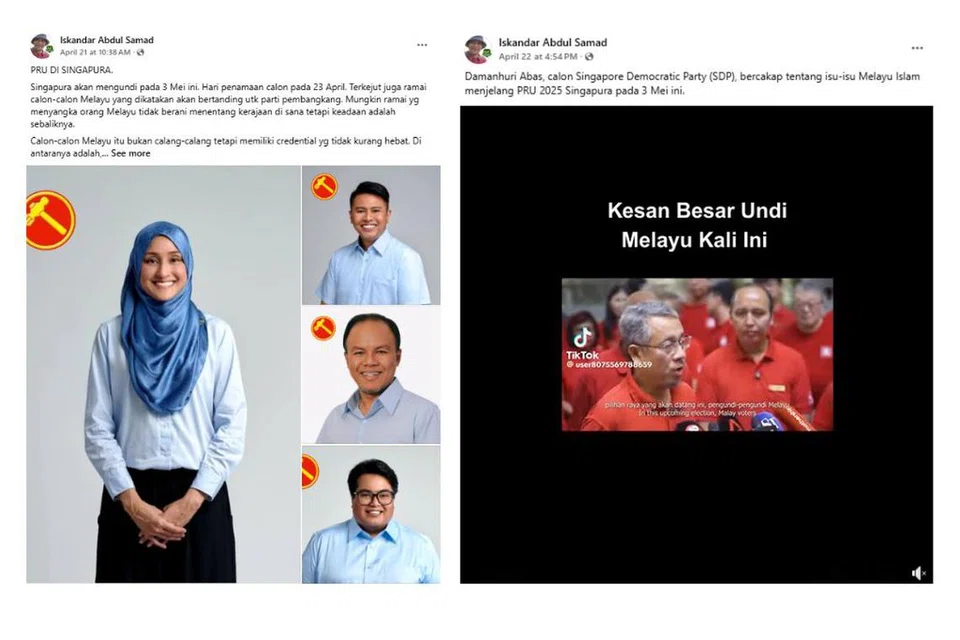Open the top-right candidate photo of the smiling young man
The height and width of the screenshot is (640, 960).
(x=371, y=235)
